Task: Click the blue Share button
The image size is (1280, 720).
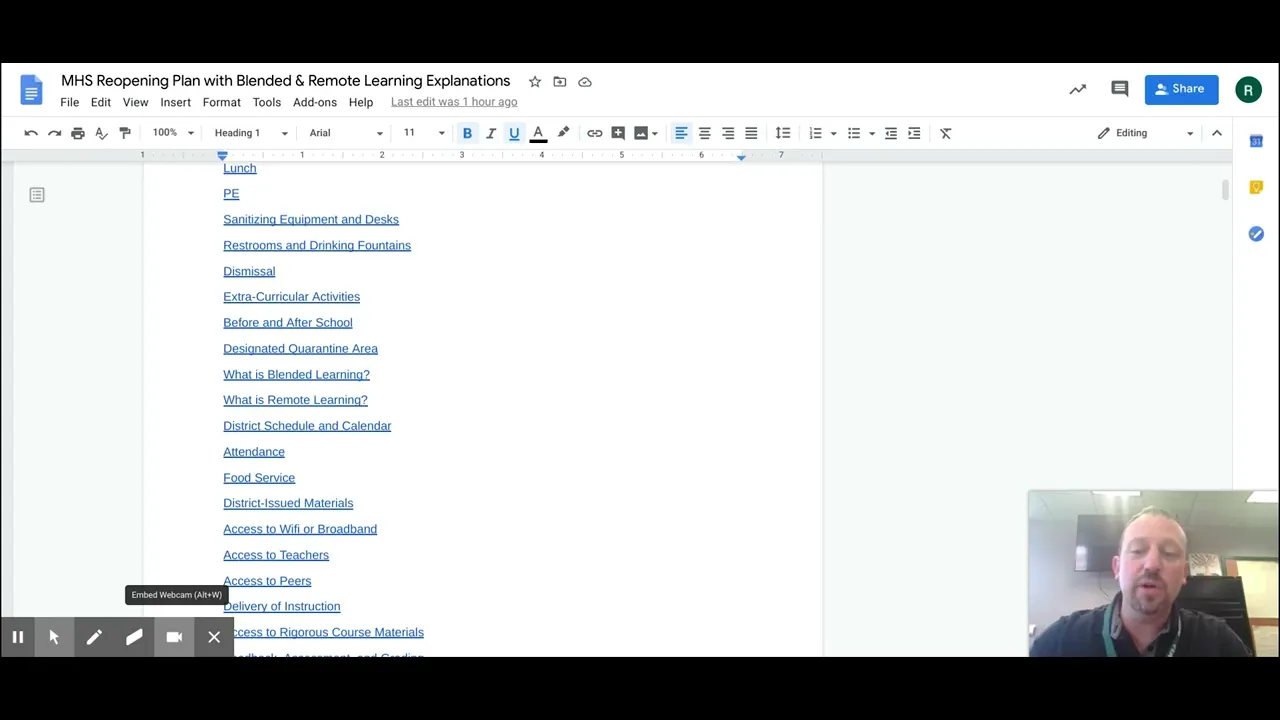Action: click(x=1181, y=89)
